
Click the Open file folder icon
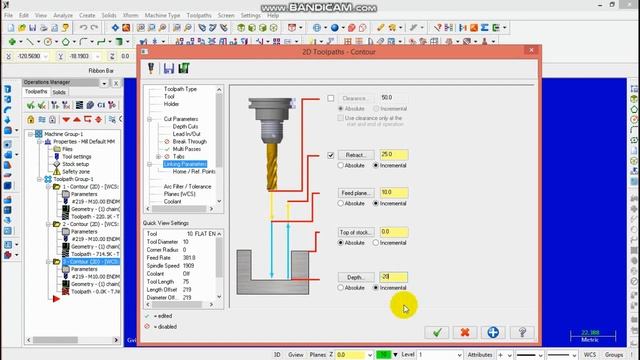pos(22,28)
